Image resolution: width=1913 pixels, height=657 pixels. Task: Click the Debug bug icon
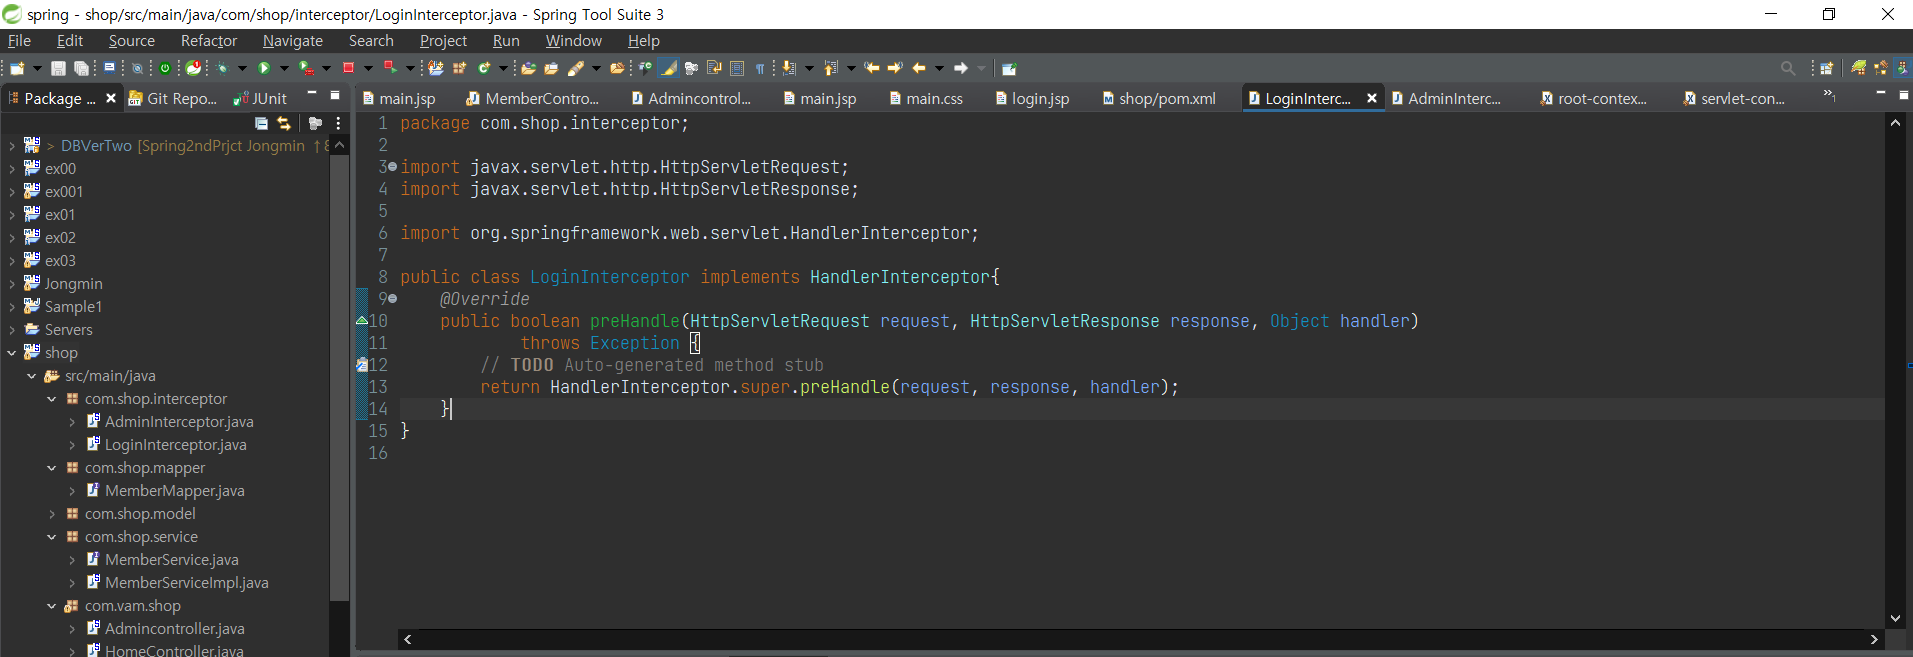coord(222,68)
